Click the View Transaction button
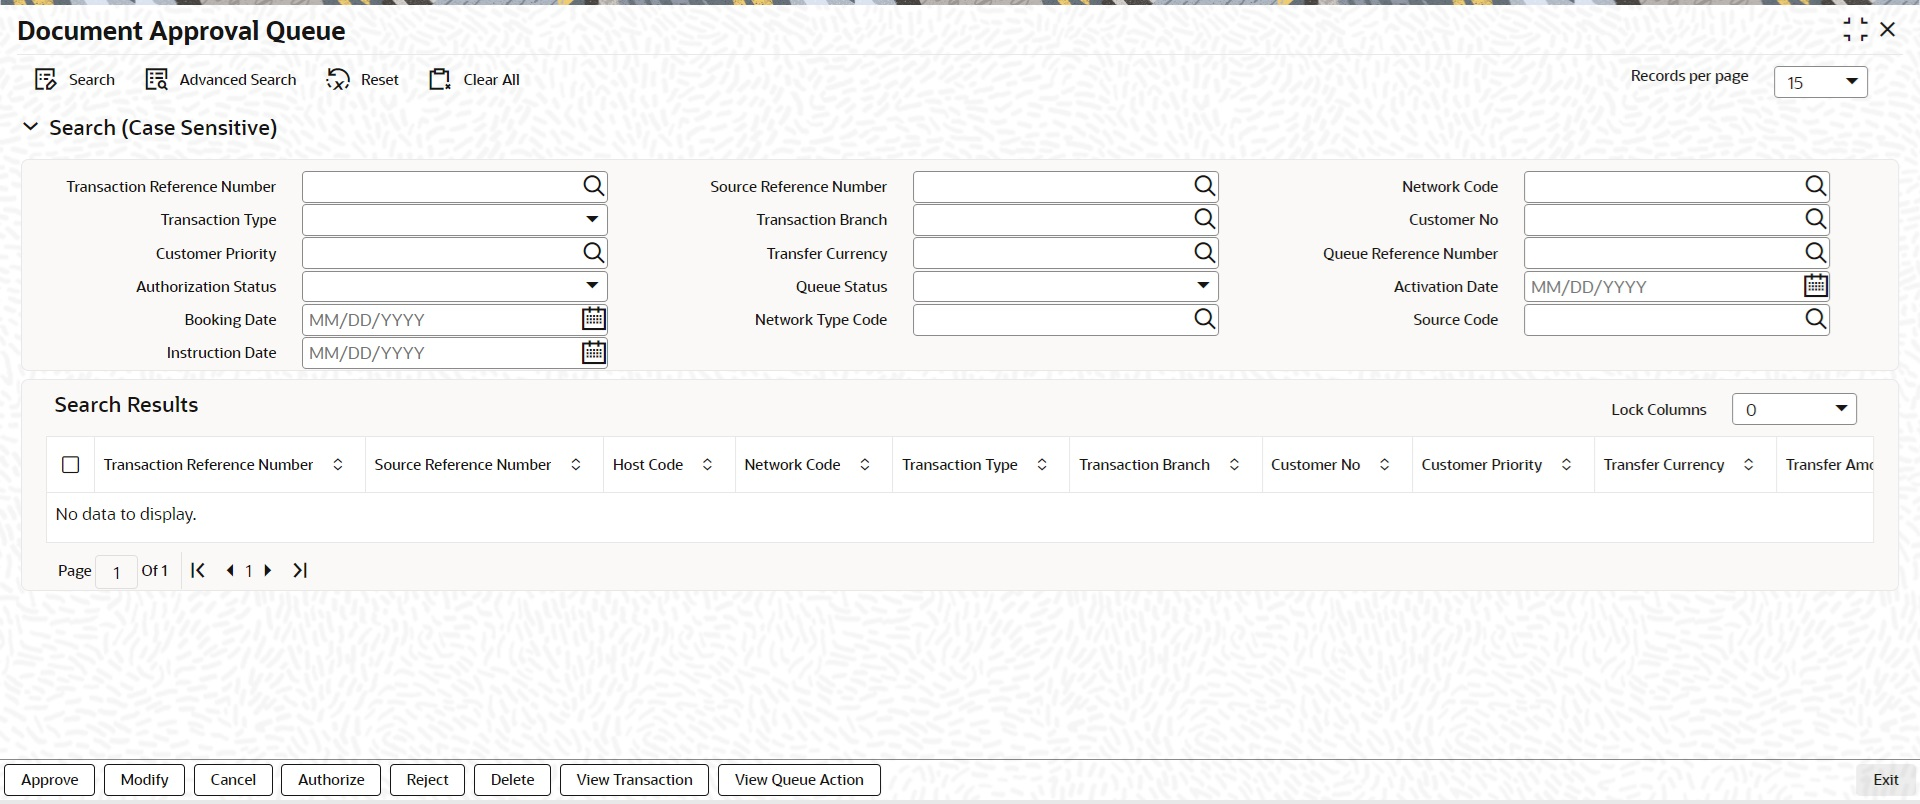The width and height of the screenshot is (1920, 804). pyautogui.click(x=634, y=780)
